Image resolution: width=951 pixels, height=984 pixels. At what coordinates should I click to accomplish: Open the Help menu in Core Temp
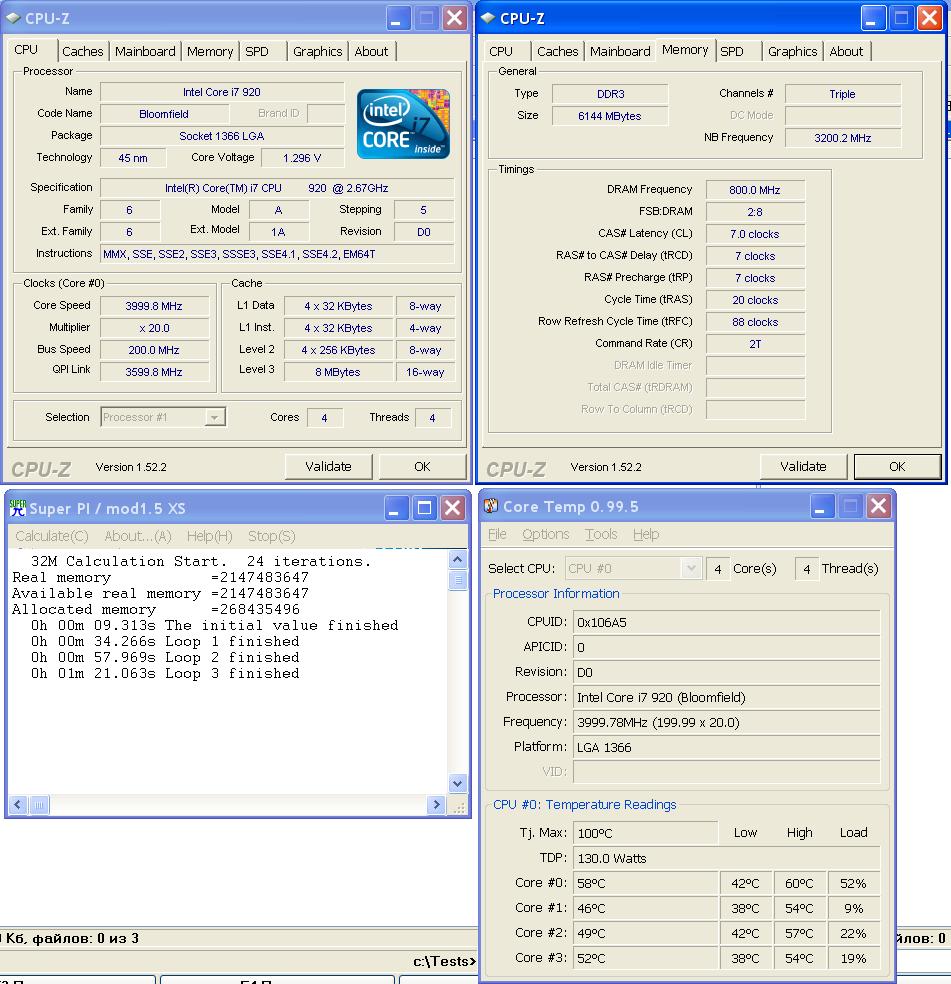[646, 534]
